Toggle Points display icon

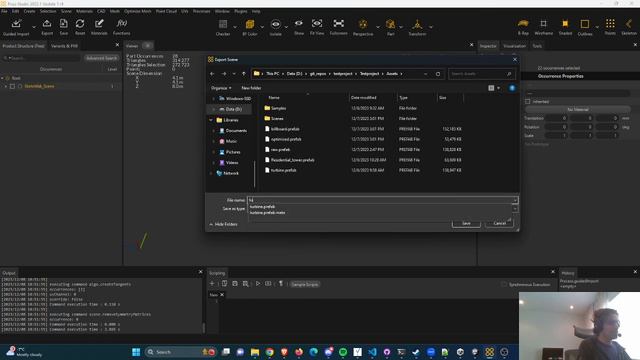610,24
